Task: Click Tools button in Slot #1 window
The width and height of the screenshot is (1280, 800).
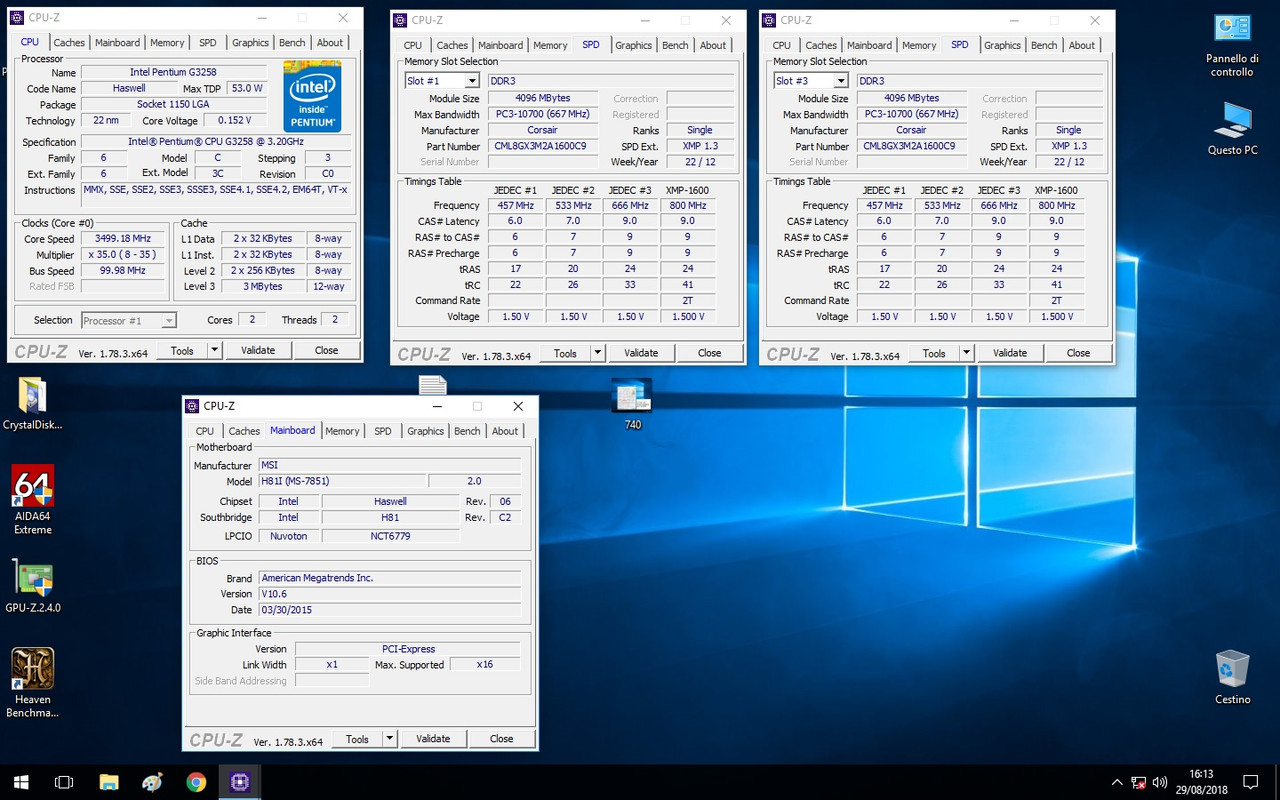Action: point(565,353)
